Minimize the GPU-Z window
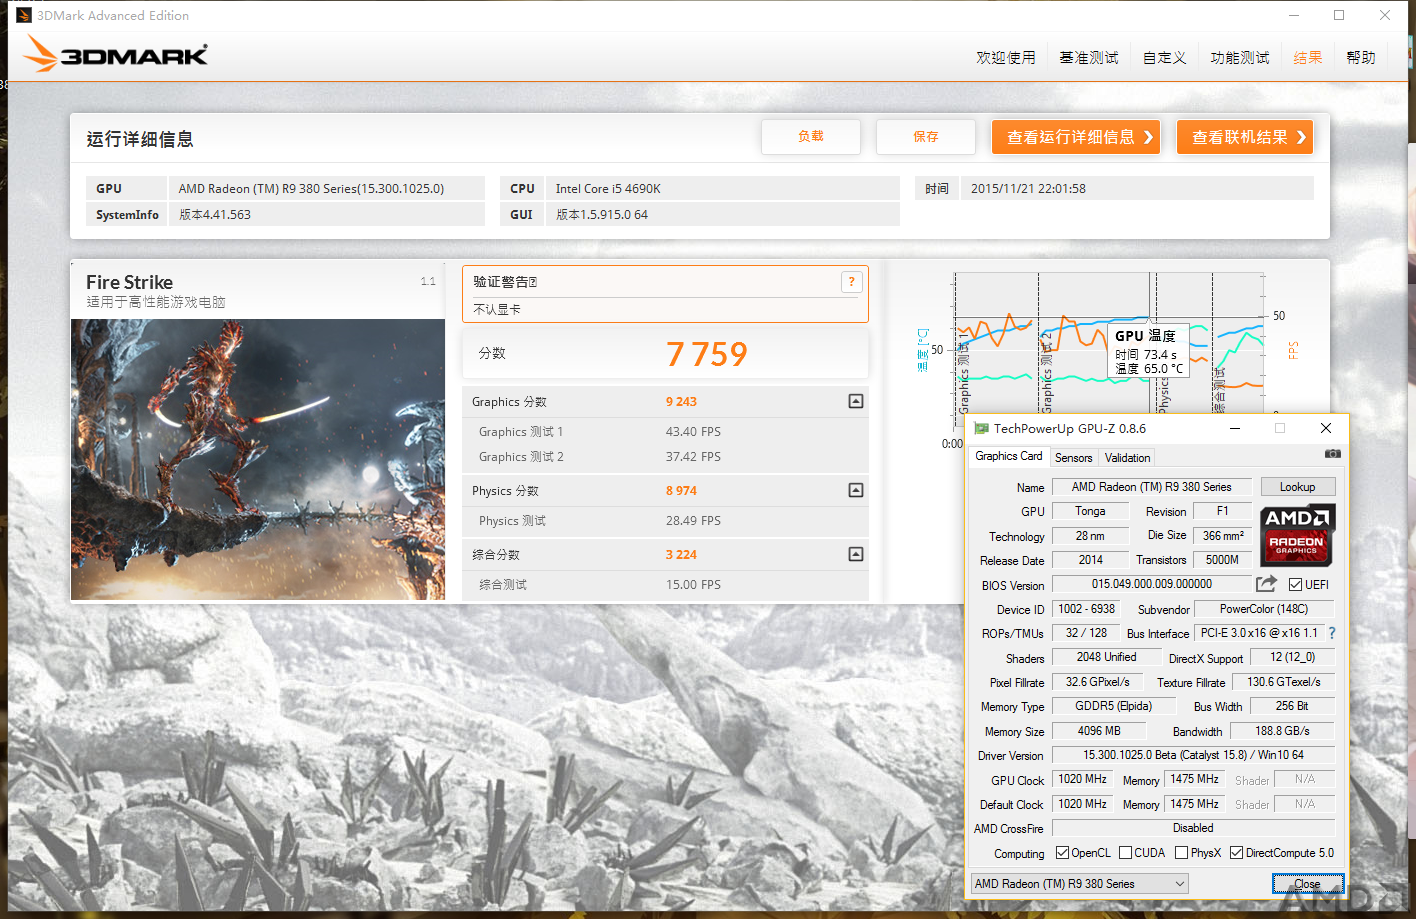Image resolution: width=1416 pixels, height=919 pixels. (1235, 428)
